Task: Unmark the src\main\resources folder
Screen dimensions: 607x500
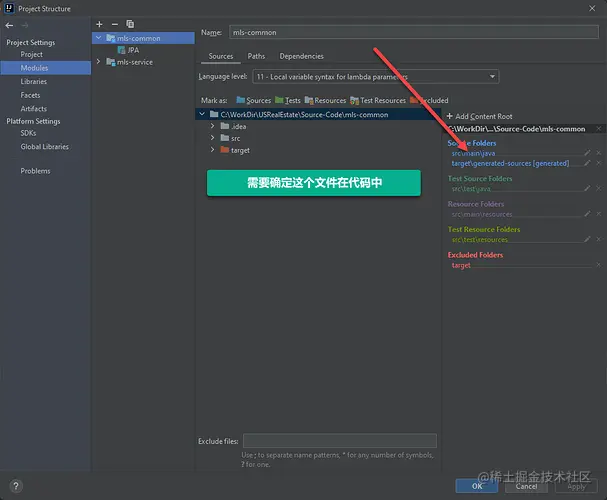Action: 598,214
